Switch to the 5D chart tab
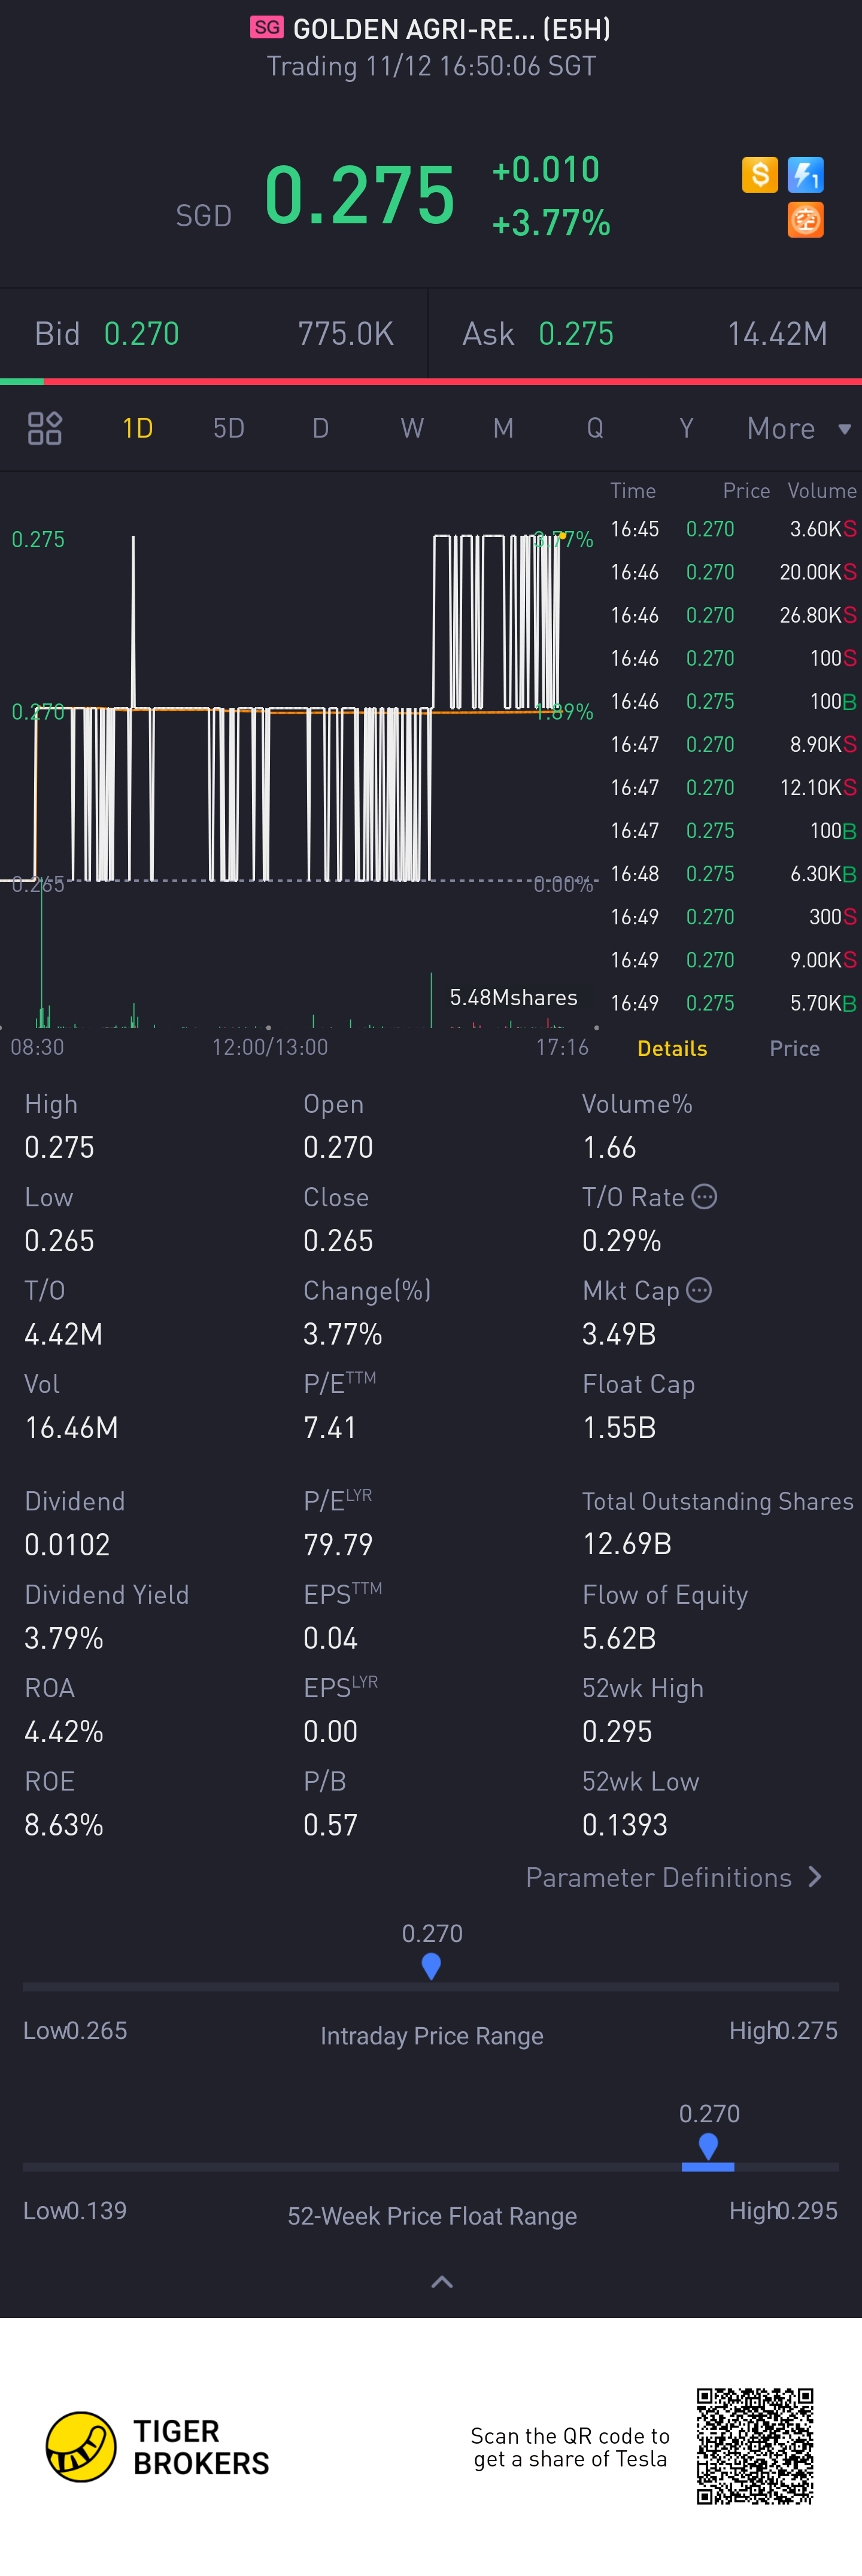Image resolution: width=862 pixels, height=2576 pixels. (229, 428)
